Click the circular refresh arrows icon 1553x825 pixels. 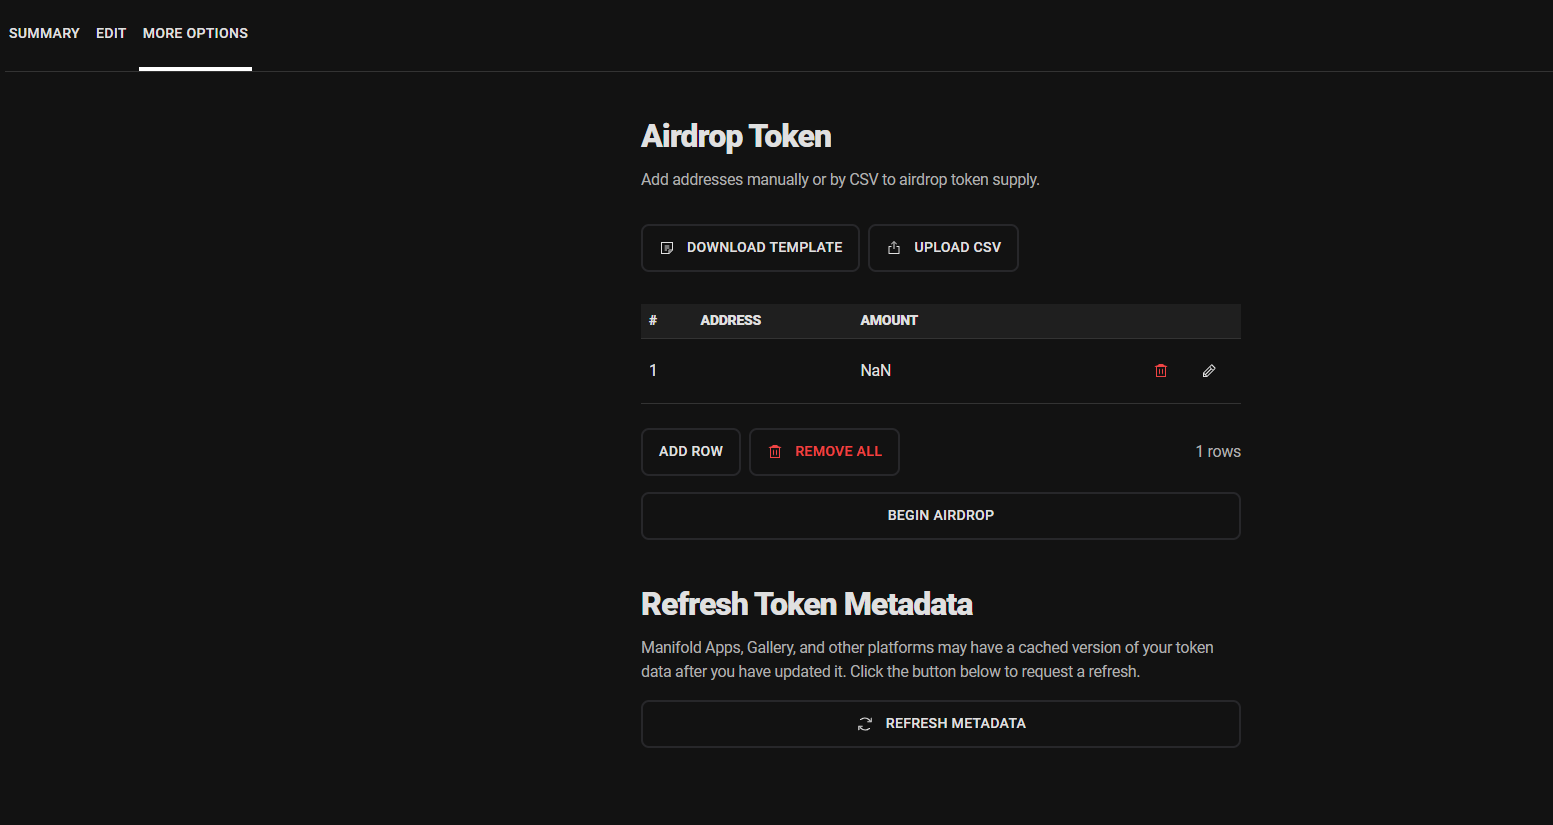[x=865, y=724]
